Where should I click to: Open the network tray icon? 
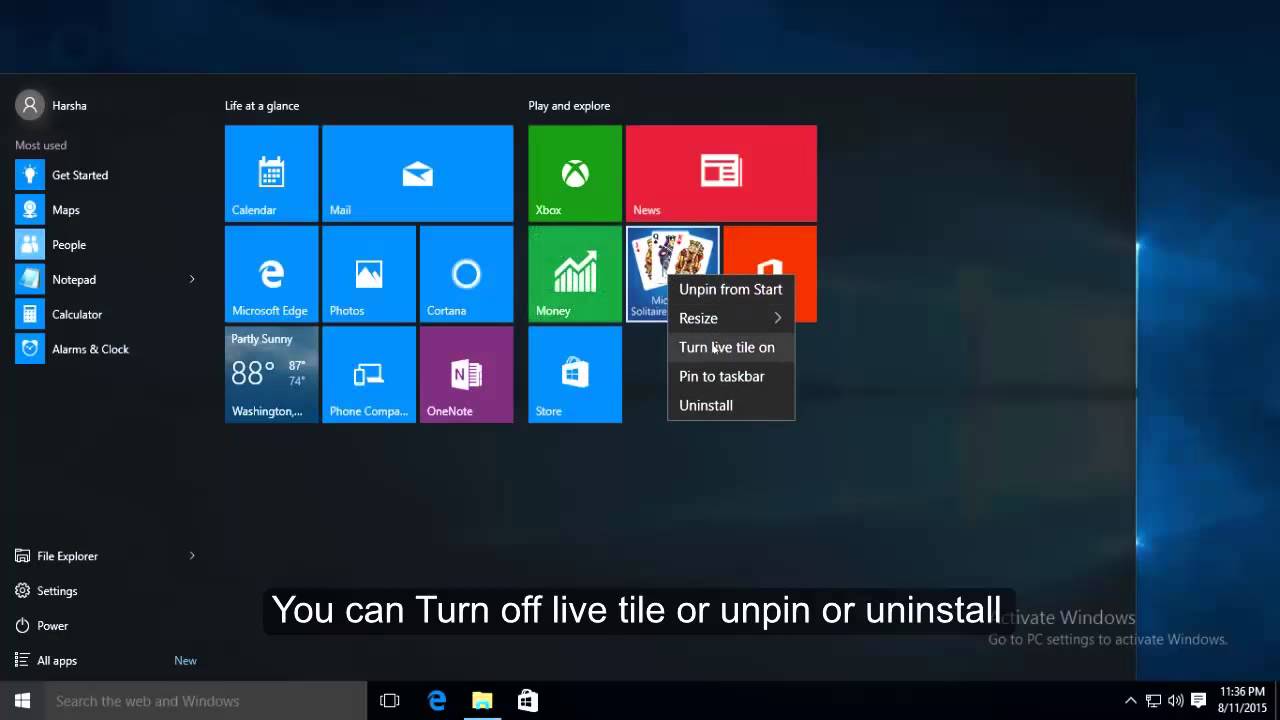pyautogui.click(x=1153, y=701)
